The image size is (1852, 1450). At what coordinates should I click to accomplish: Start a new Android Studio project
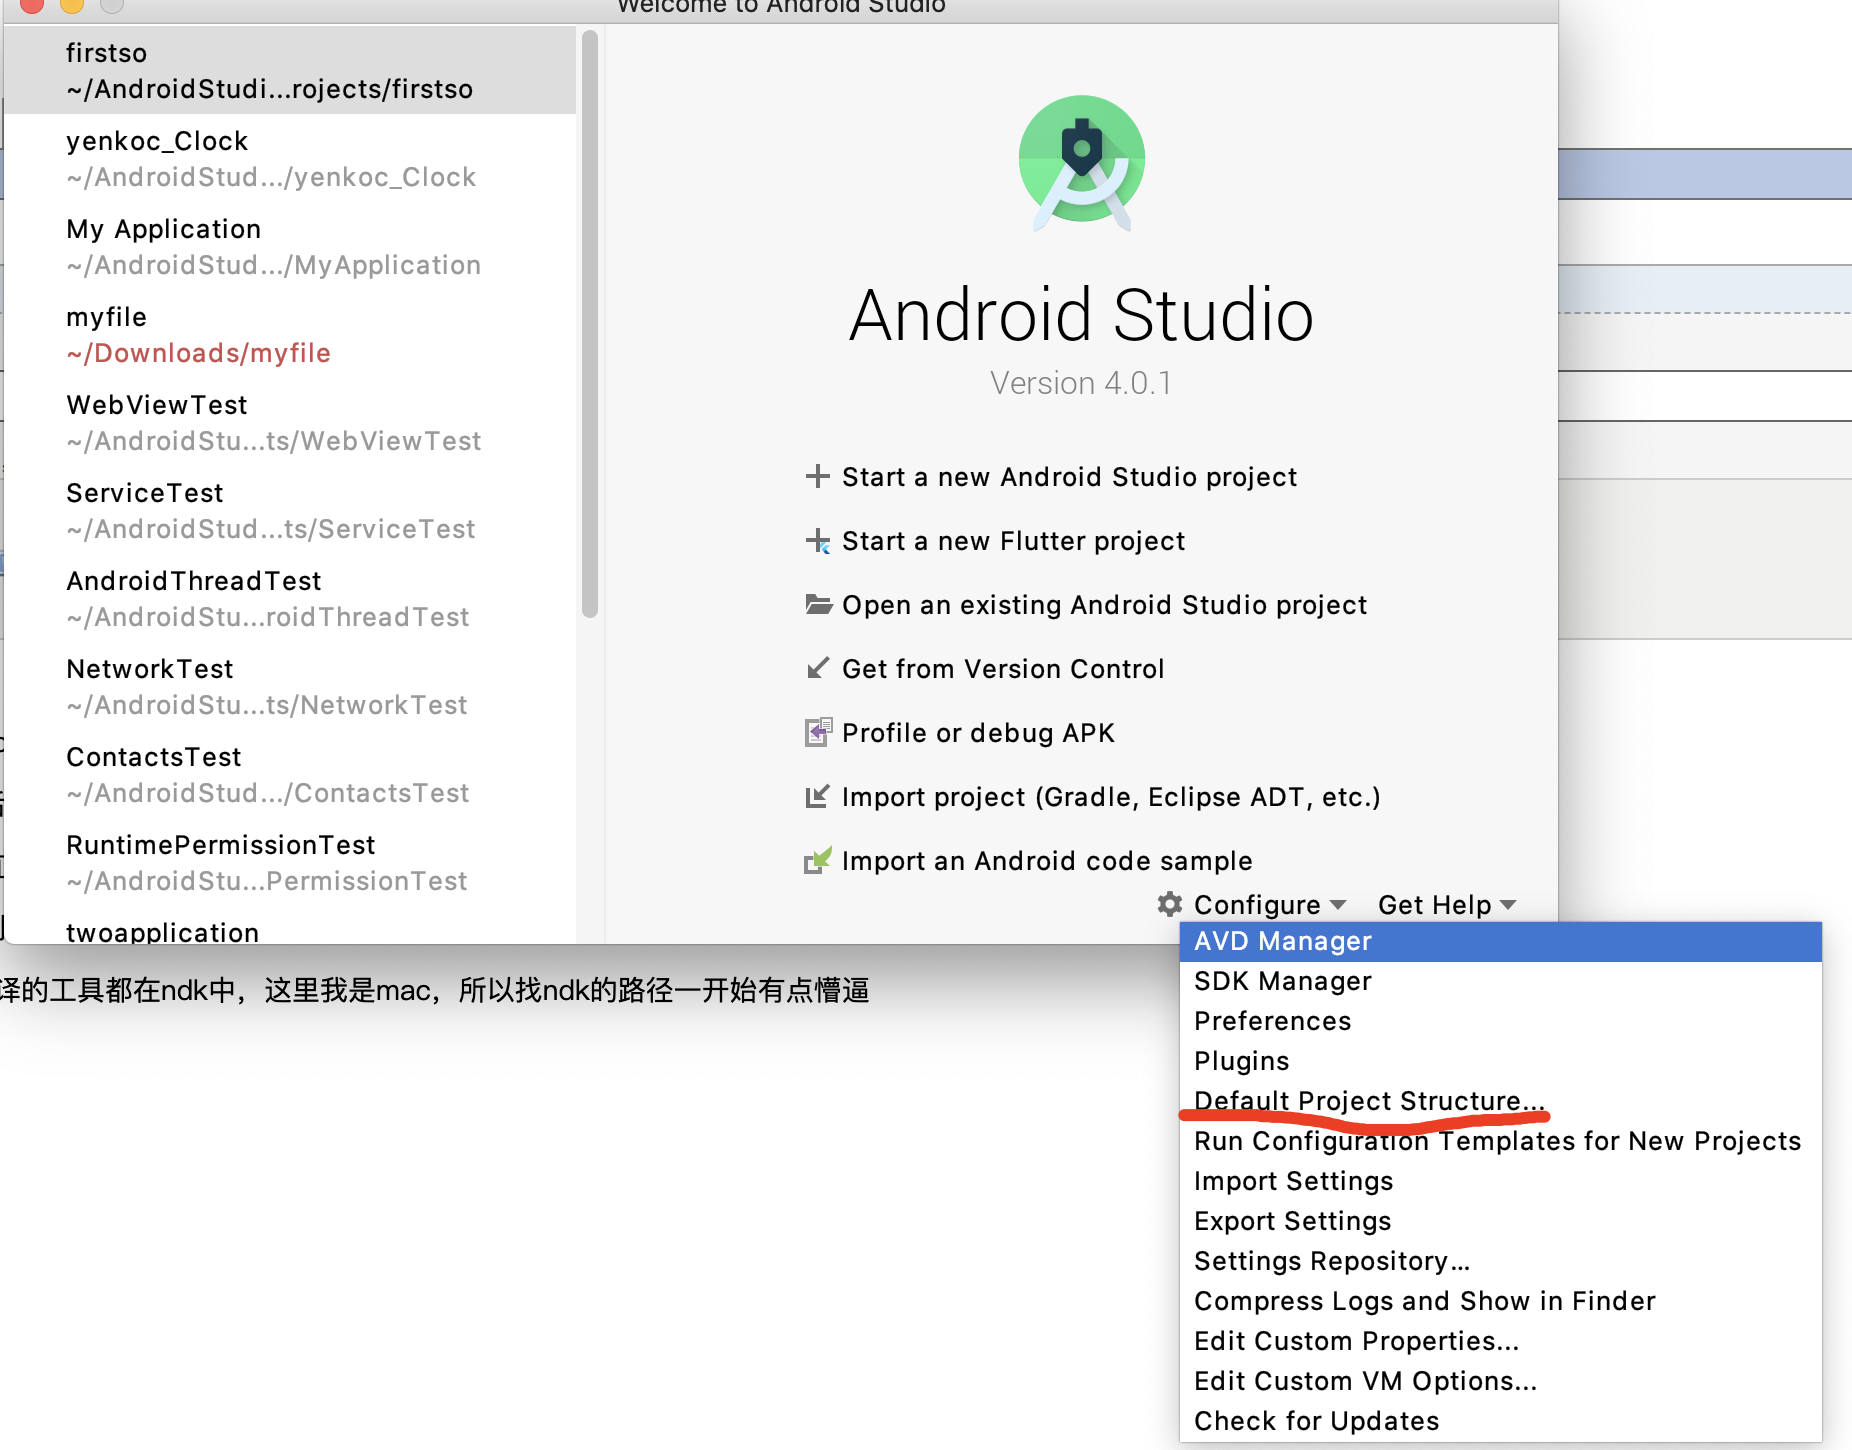click(1069, 477)
